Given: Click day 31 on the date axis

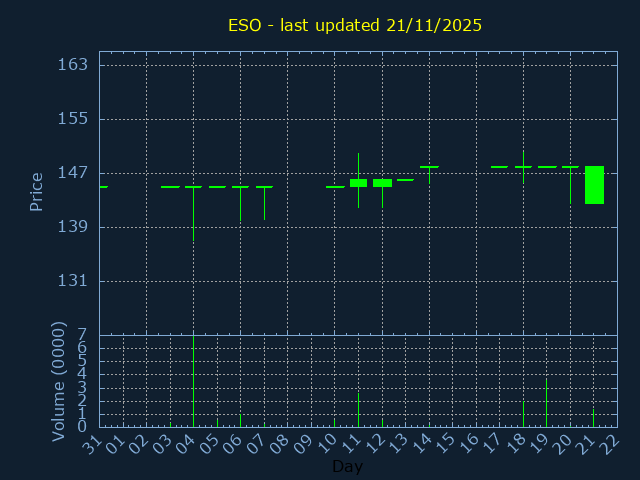Looking at the screenshot, I should [92, 445].
